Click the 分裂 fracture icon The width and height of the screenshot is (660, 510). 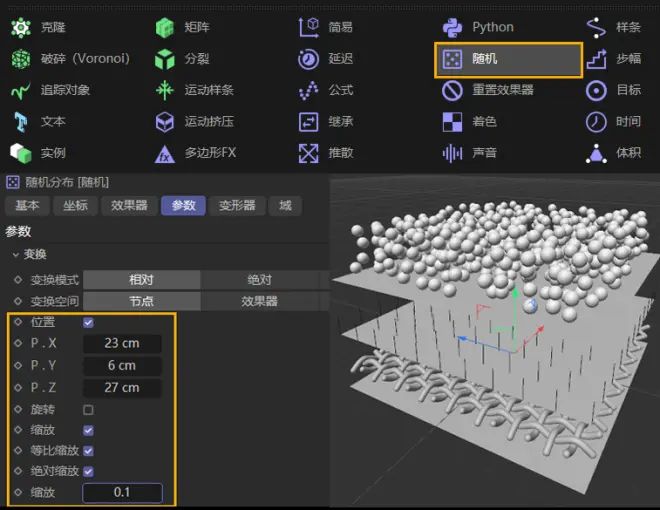click(x=165, y=59)
